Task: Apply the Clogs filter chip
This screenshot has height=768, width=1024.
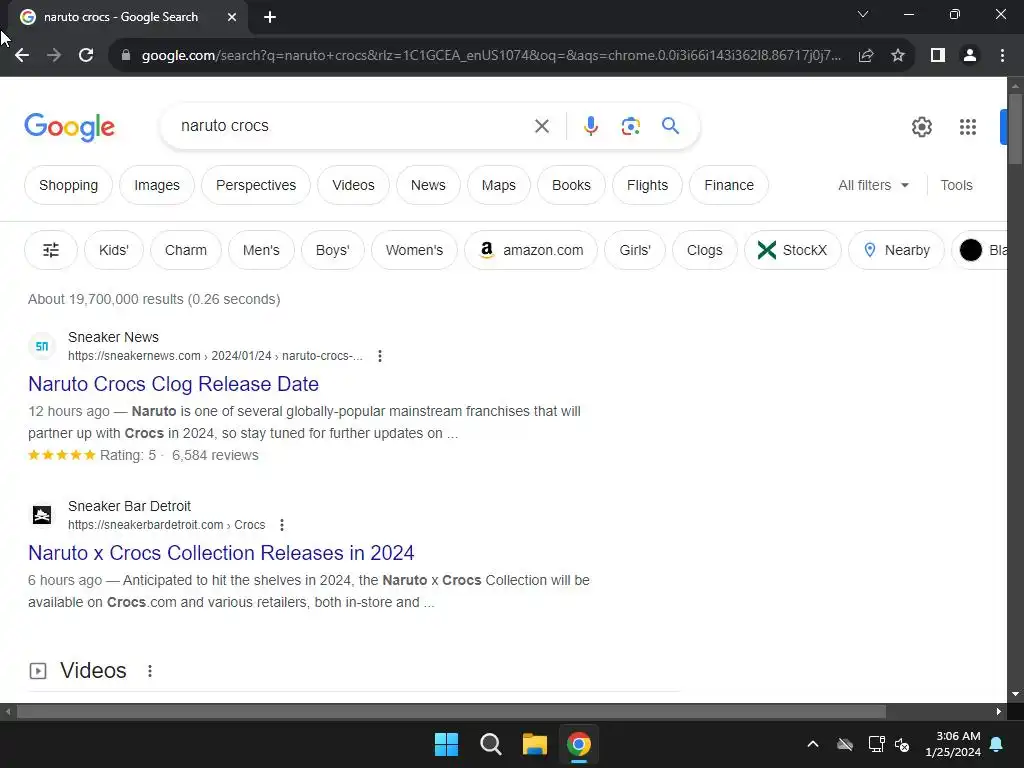Action: (705, 250)
